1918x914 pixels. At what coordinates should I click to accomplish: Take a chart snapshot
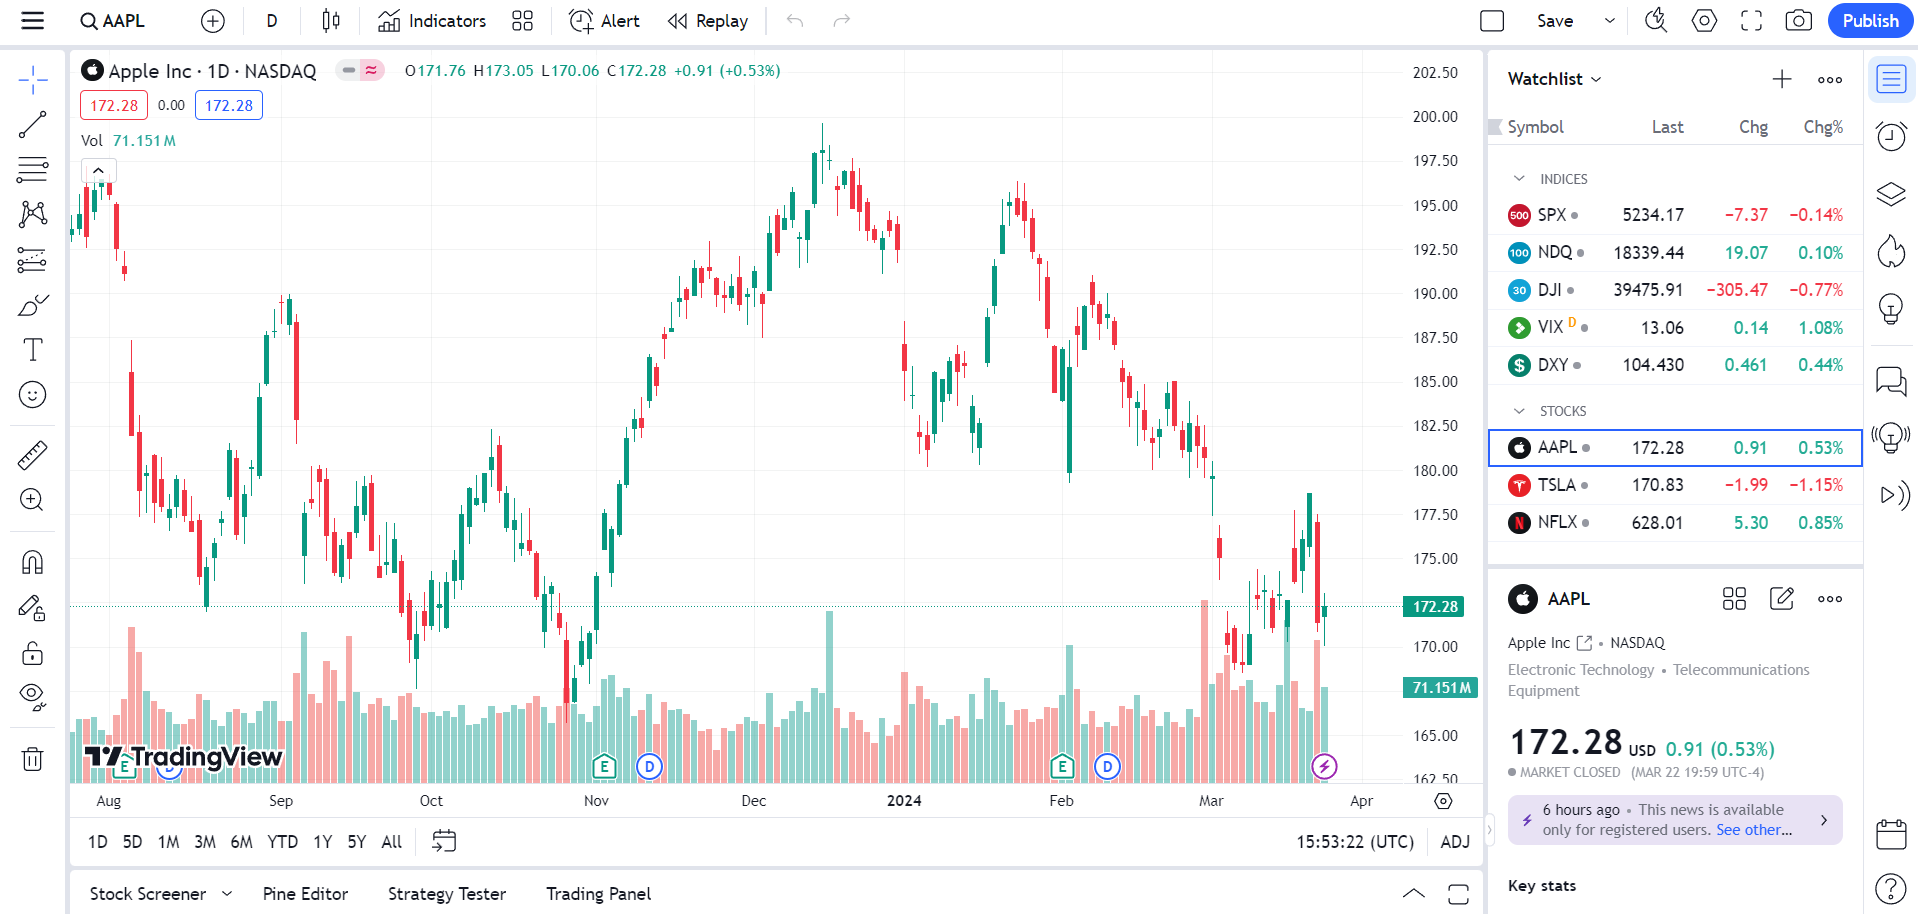click(x=1798, y=21)
